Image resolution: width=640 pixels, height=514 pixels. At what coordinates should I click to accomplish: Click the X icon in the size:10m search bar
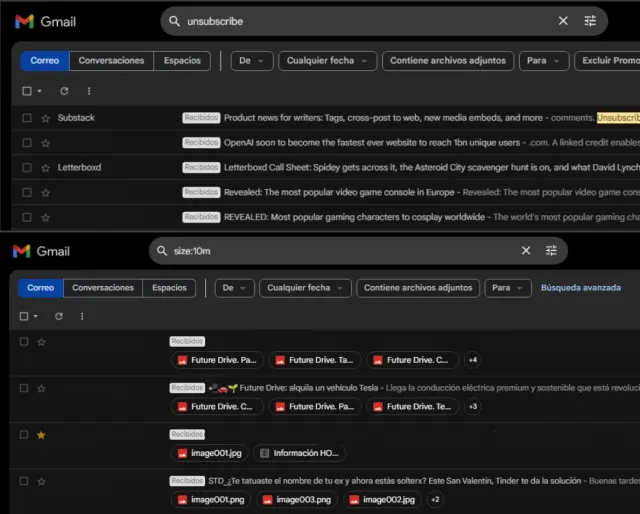526,251
